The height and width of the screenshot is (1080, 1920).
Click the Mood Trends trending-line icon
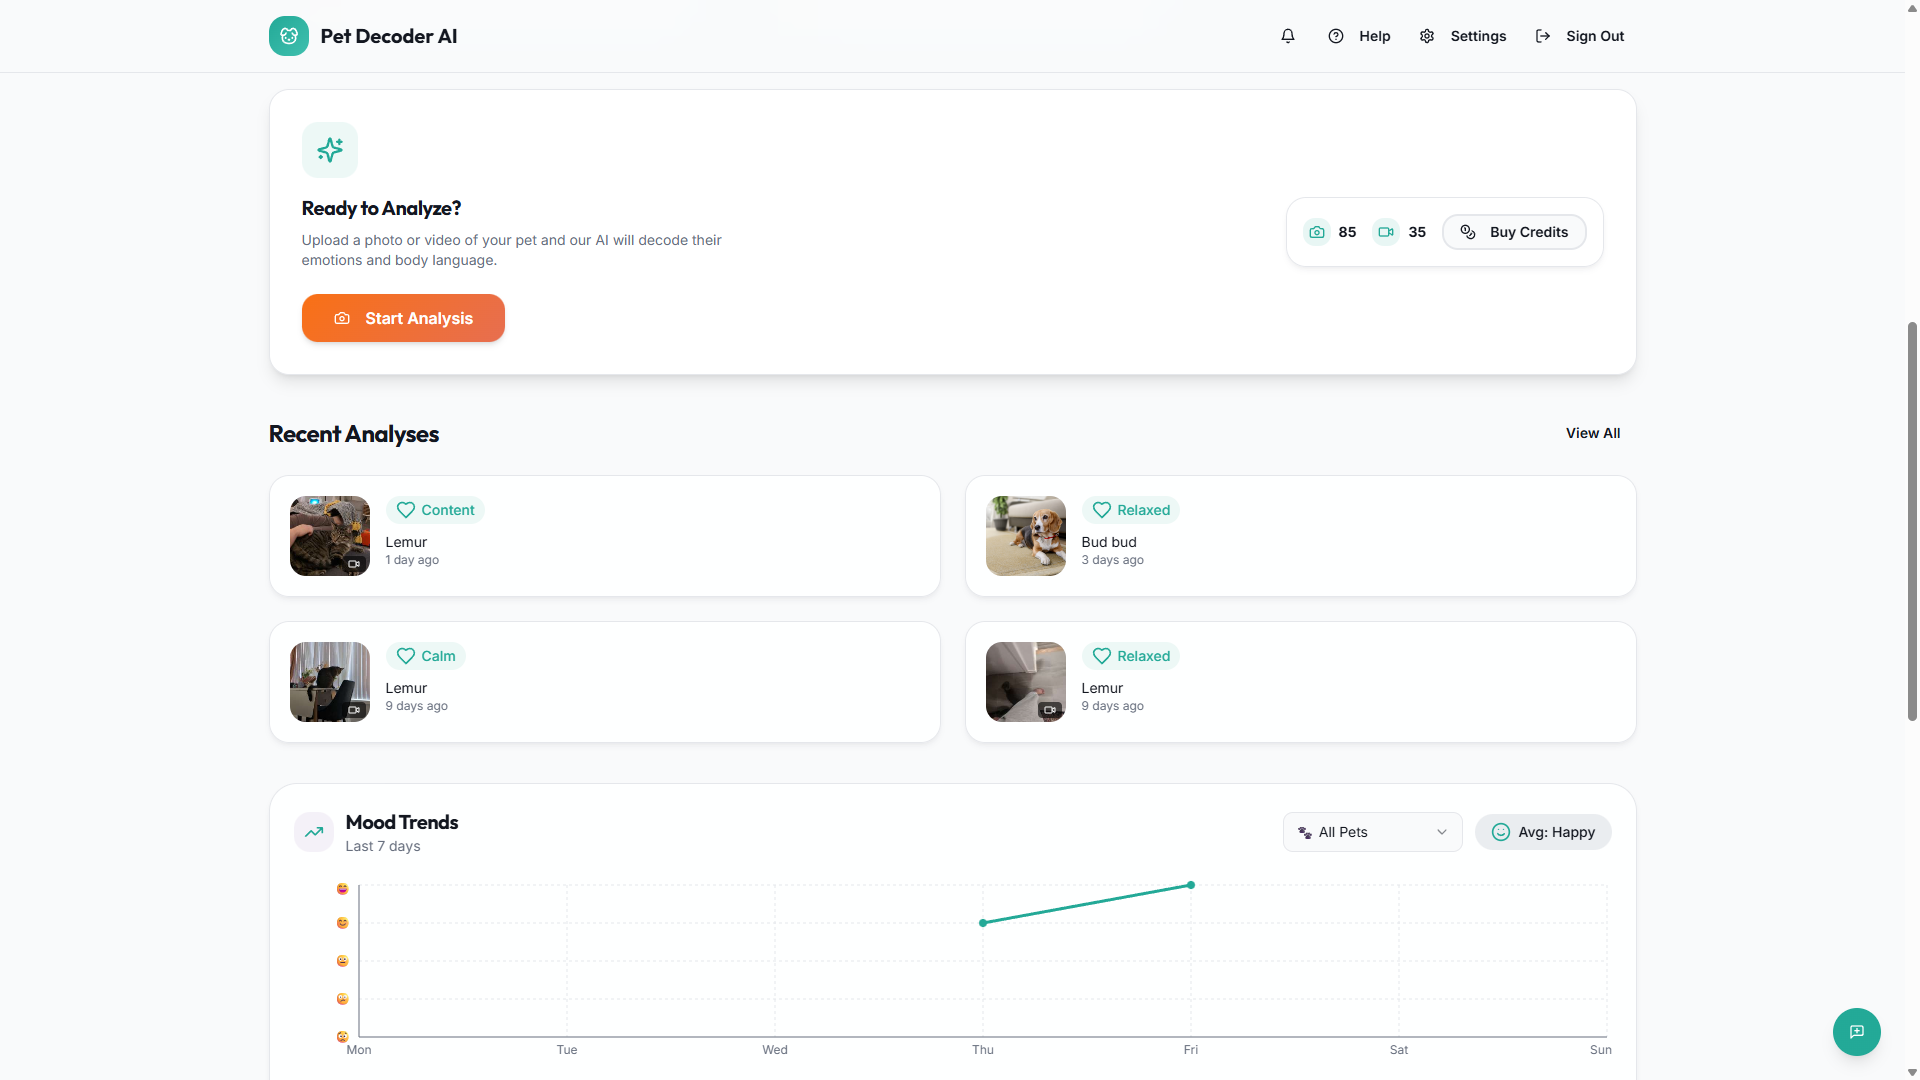tap(313, 831)
